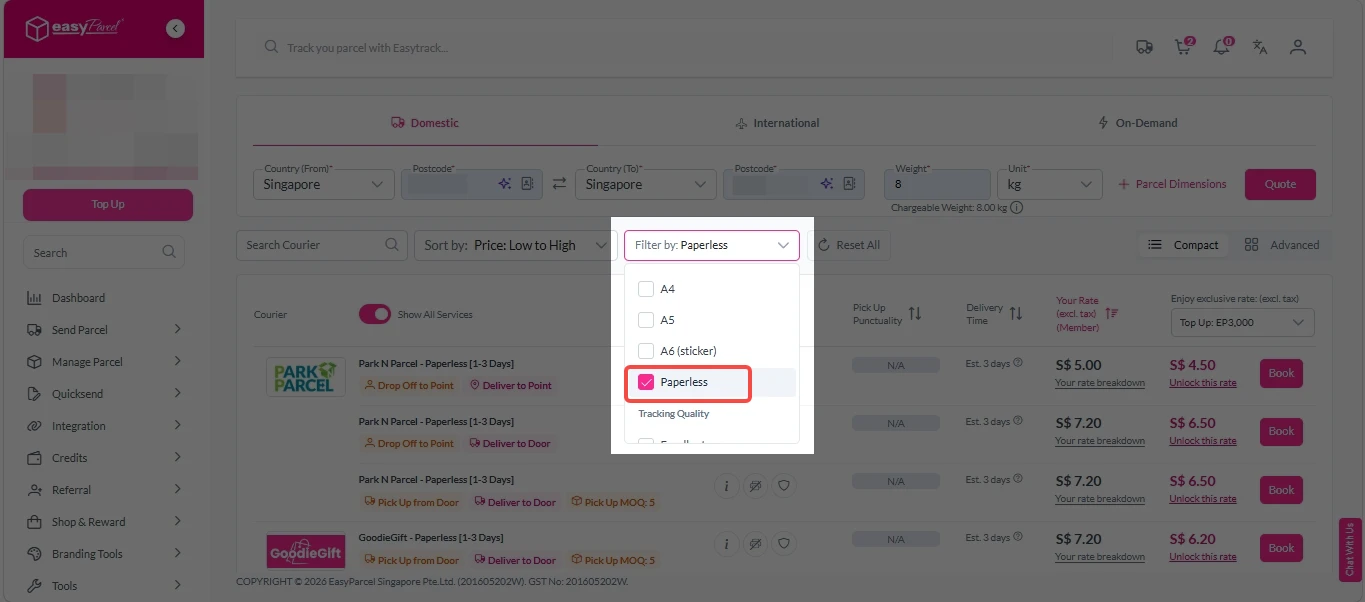The height and width of the screenshot is (602, 1365).
Task: Expand the Unit kg dropdown
Action: (1049, 185)
